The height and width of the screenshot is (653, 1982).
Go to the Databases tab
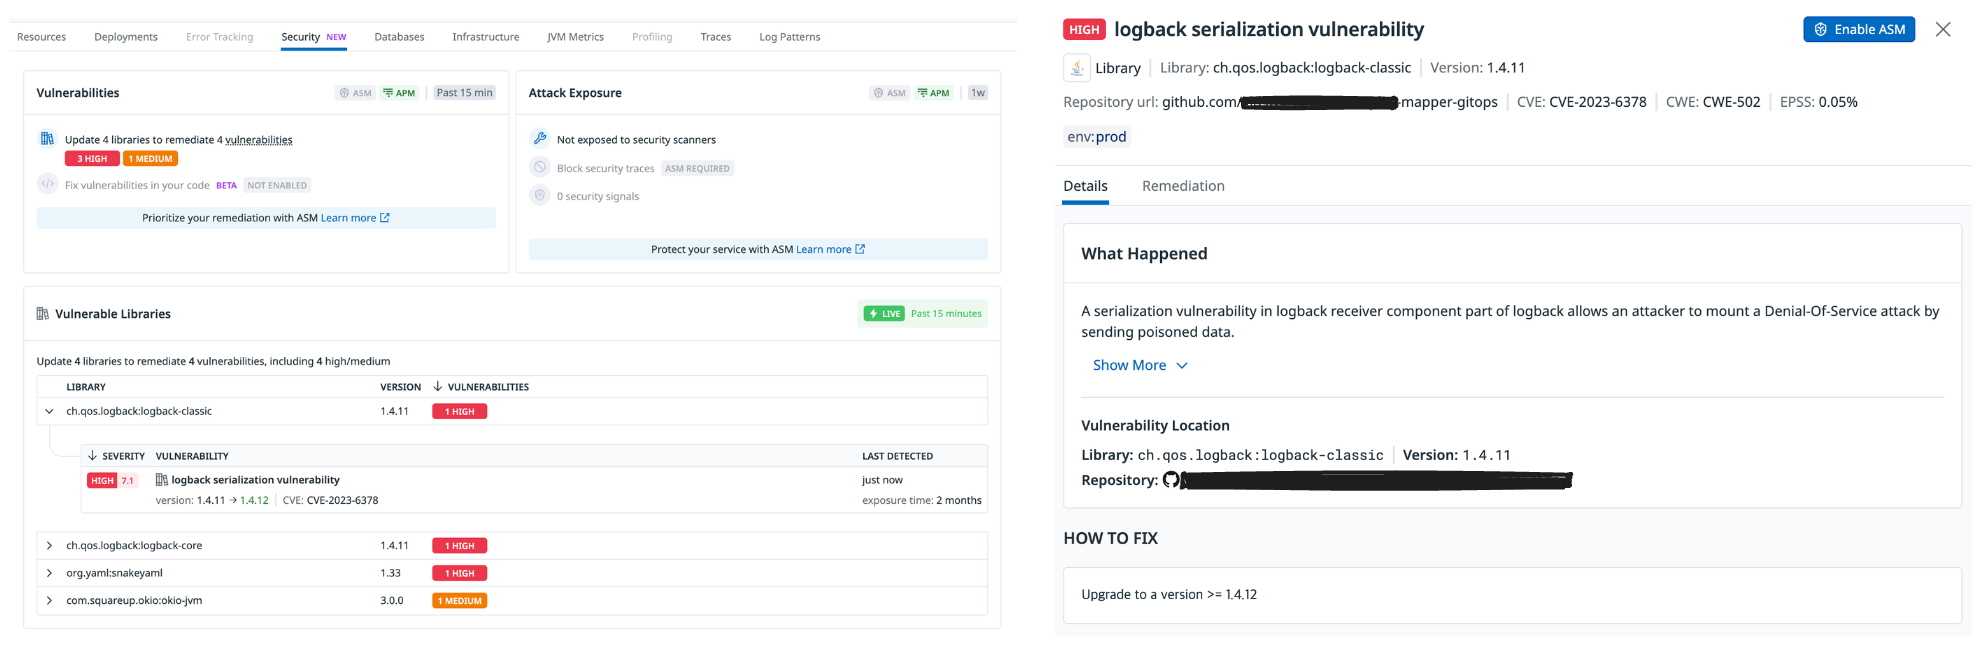[399, 37]
